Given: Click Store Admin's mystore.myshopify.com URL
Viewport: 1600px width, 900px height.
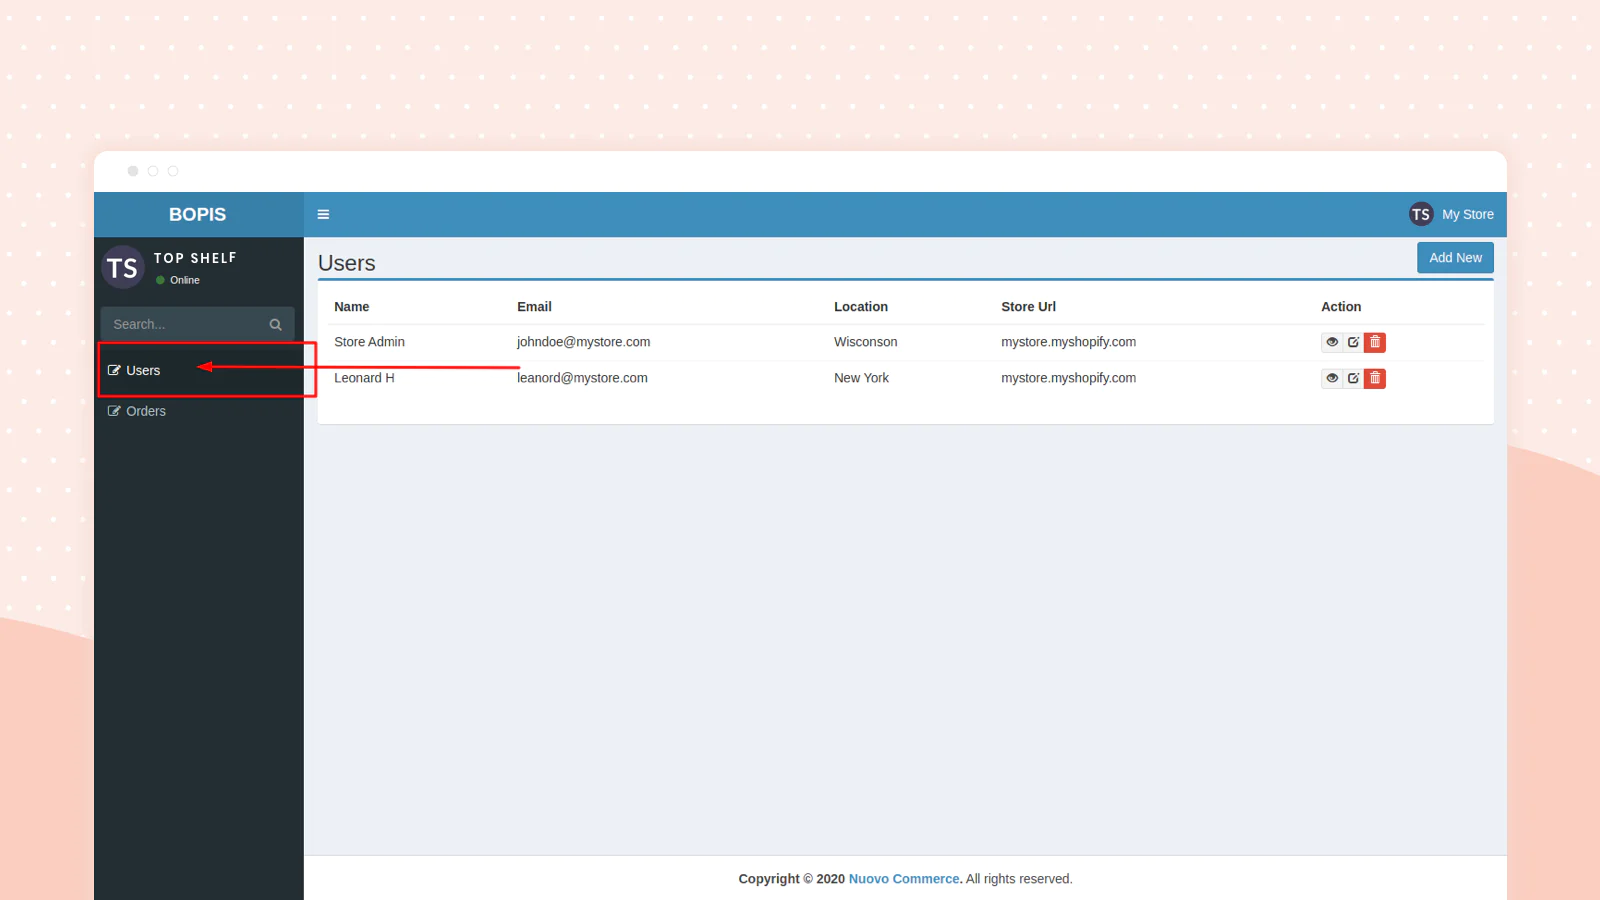Looking at the screenshot, I should (1068, 342).
